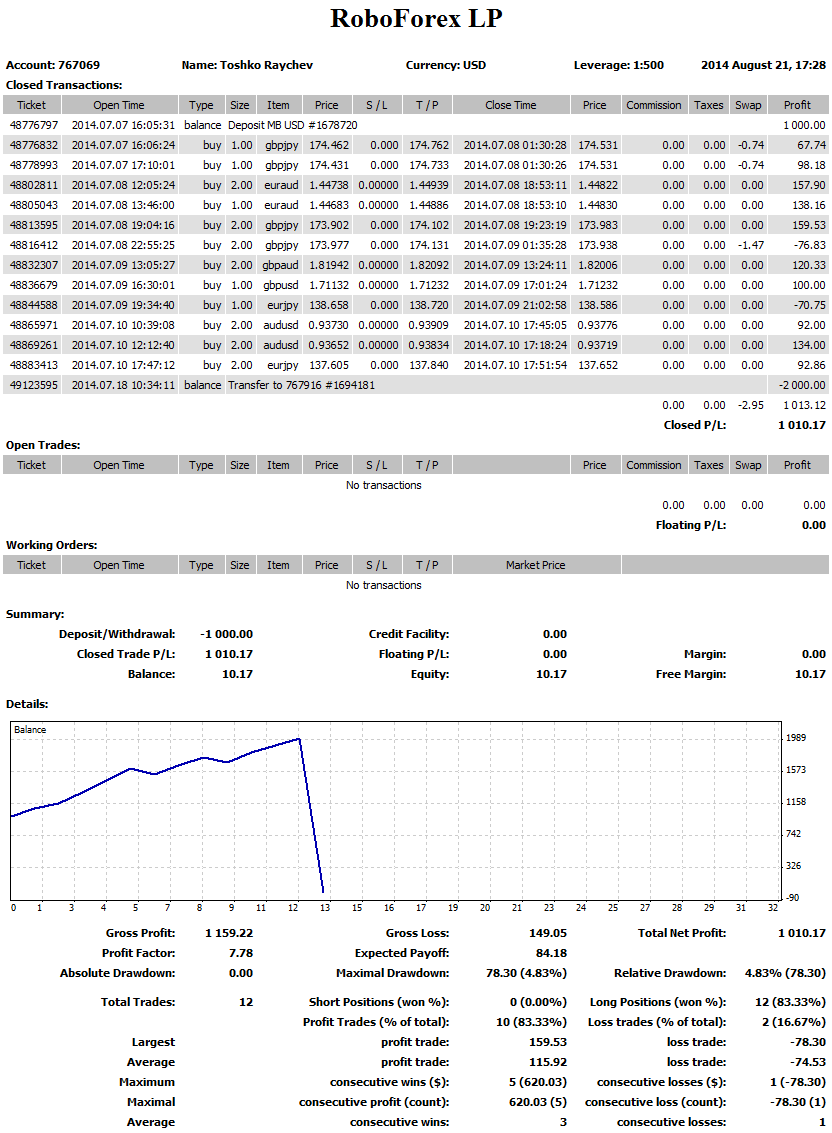Click the open price "0.93652"
832x1133 pixels.
[329, 345]
